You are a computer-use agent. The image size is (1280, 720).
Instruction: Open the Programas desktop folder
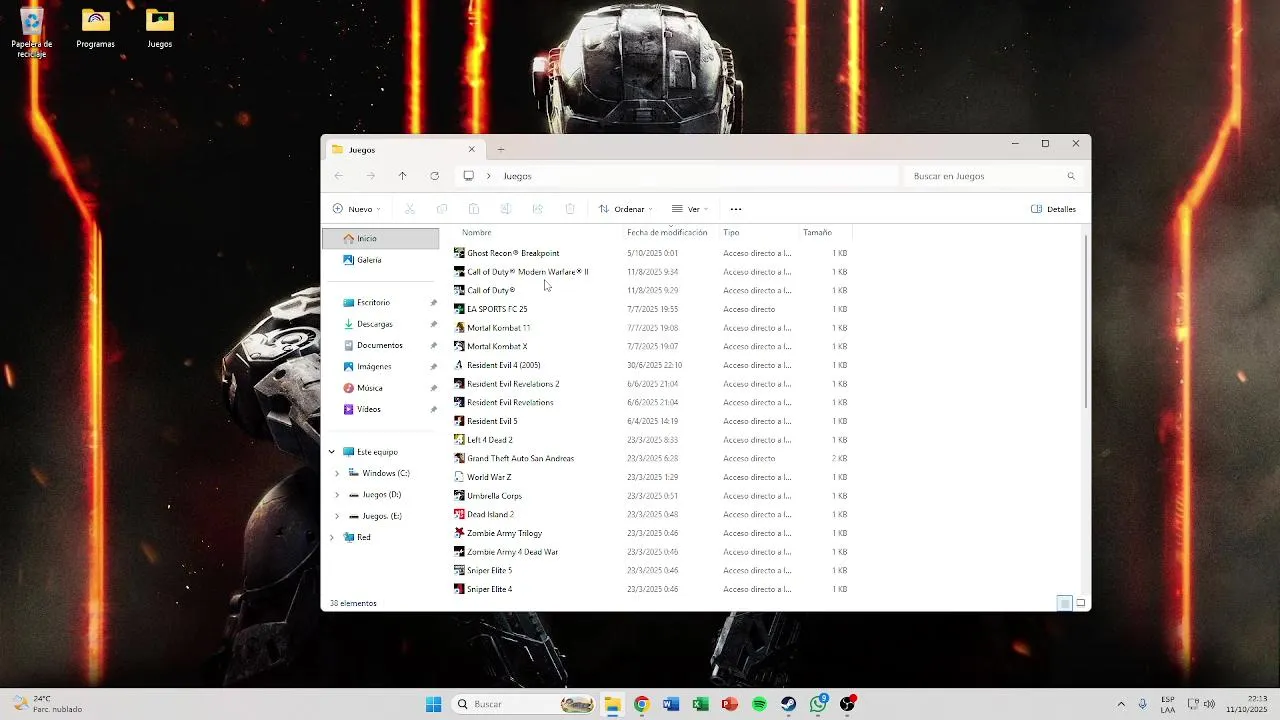point(96,28)
